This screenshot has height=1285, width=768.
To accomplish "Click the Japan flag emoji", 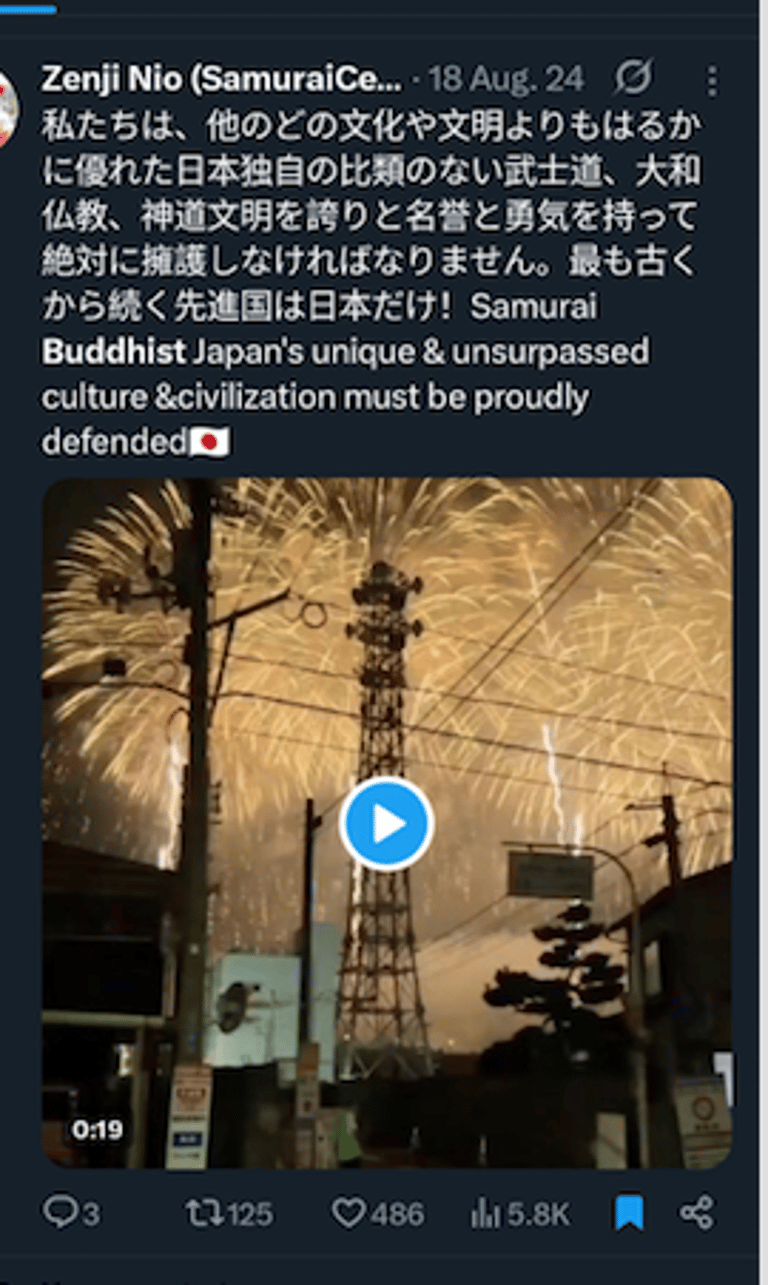I will pyautogui.click(x=210, y=443).
